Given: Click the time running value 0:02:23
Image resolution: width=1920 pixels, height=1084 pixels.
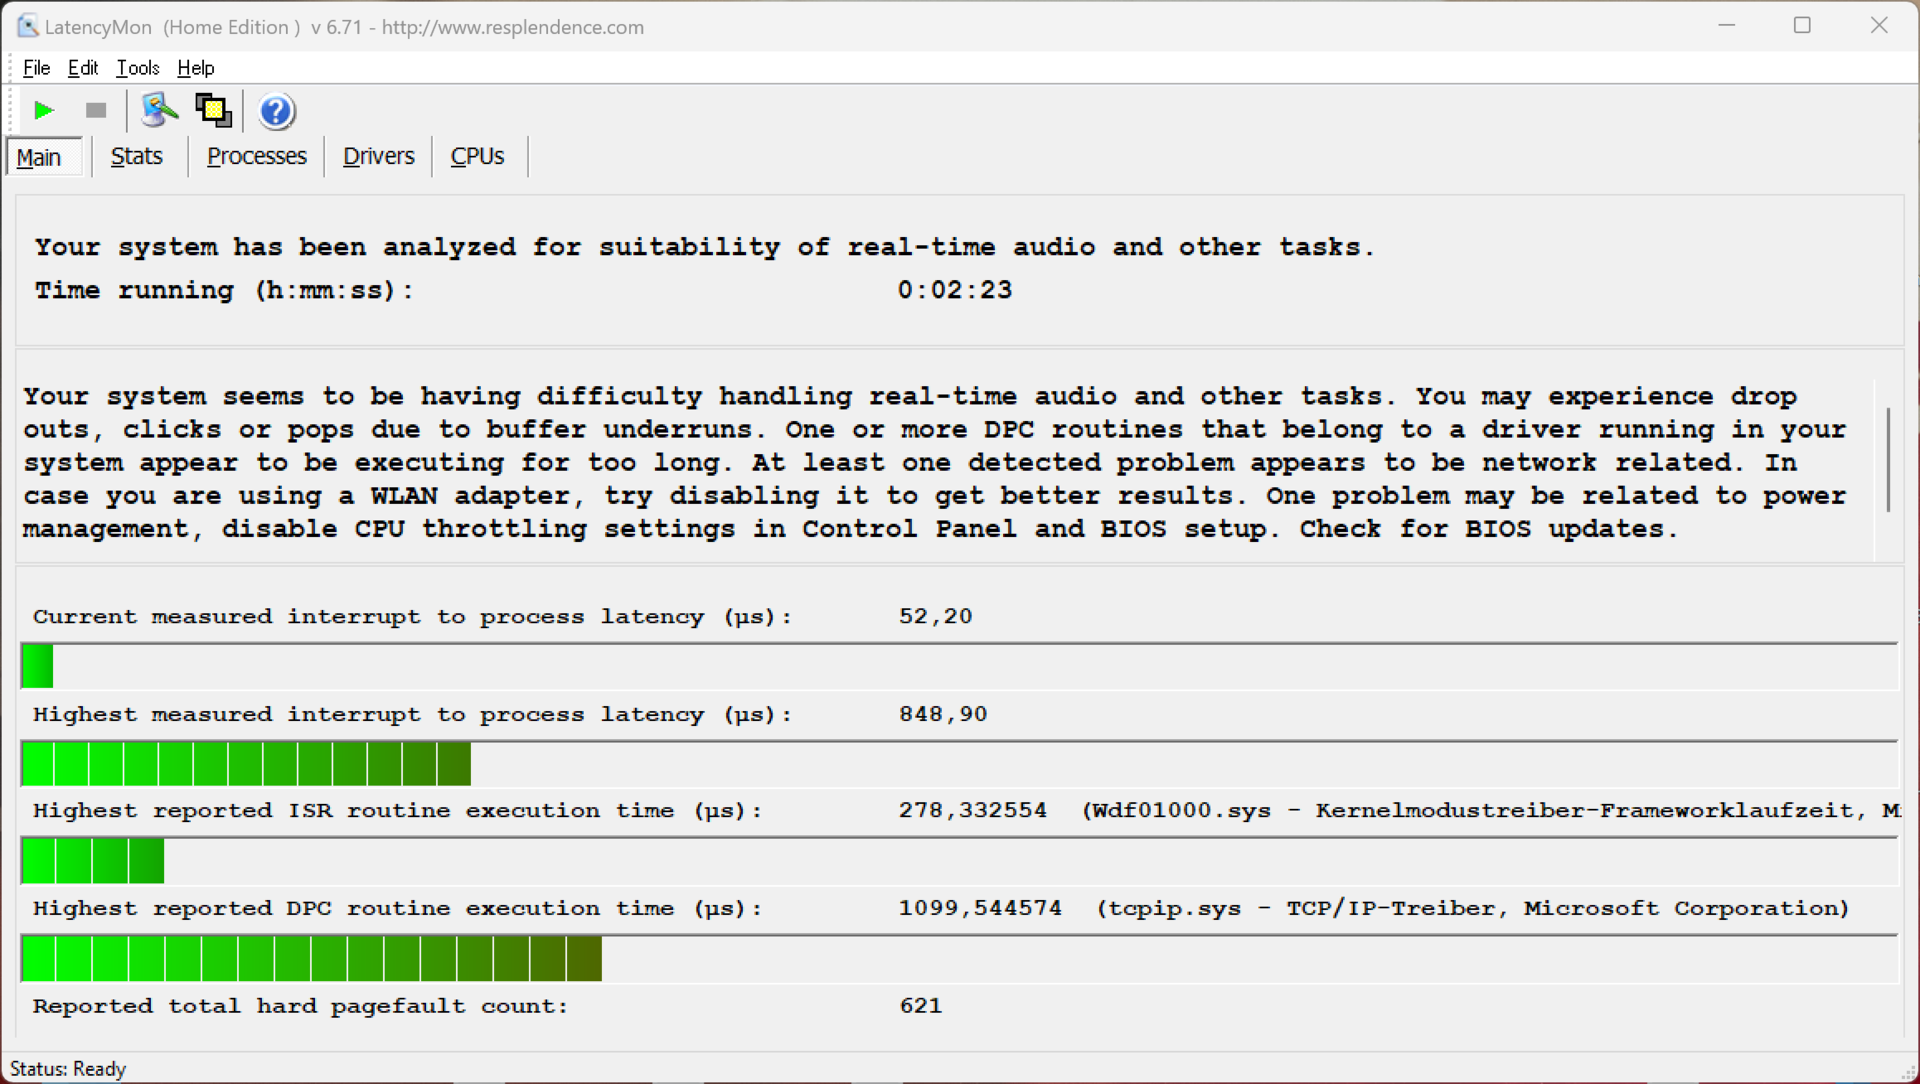Looking at the screenshot, I should [955, 290].
